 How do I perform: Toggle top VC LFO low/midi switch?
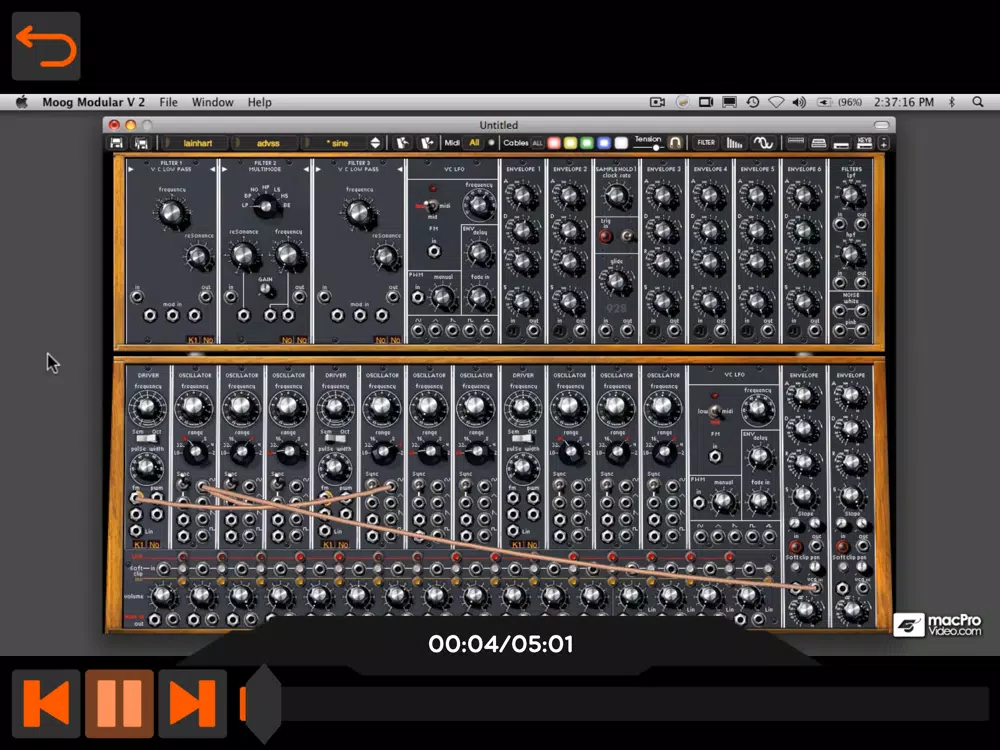(431, 205)
